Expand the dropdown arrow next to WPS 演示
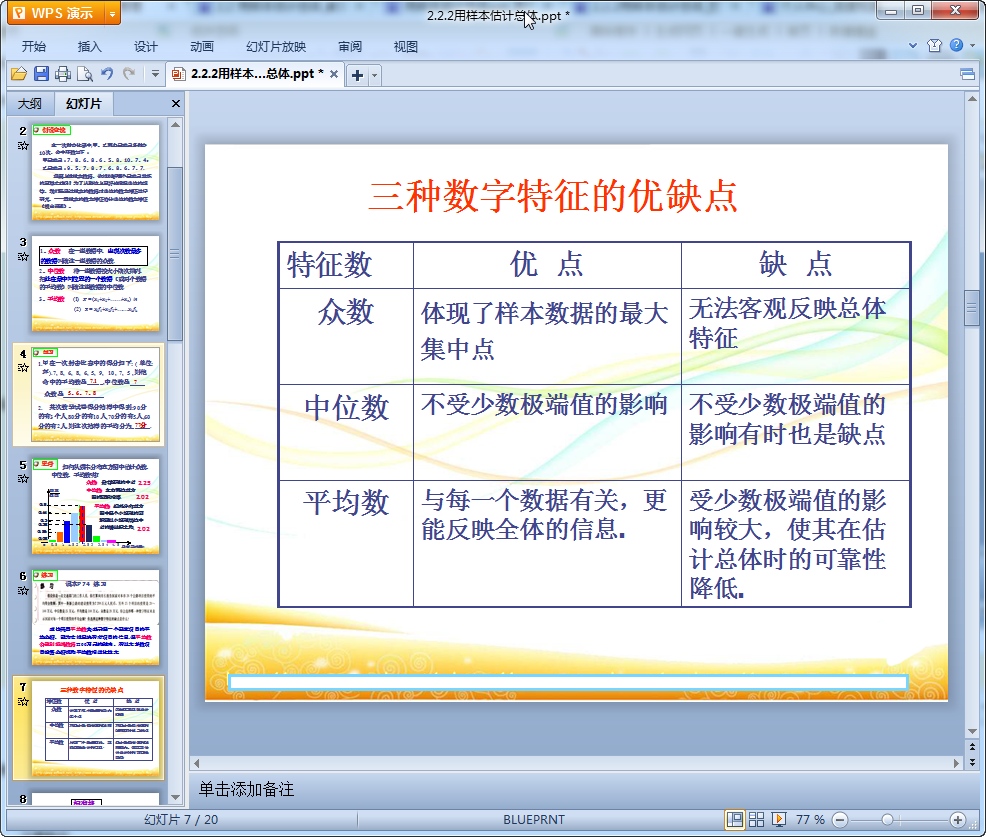 click(112, 13)
